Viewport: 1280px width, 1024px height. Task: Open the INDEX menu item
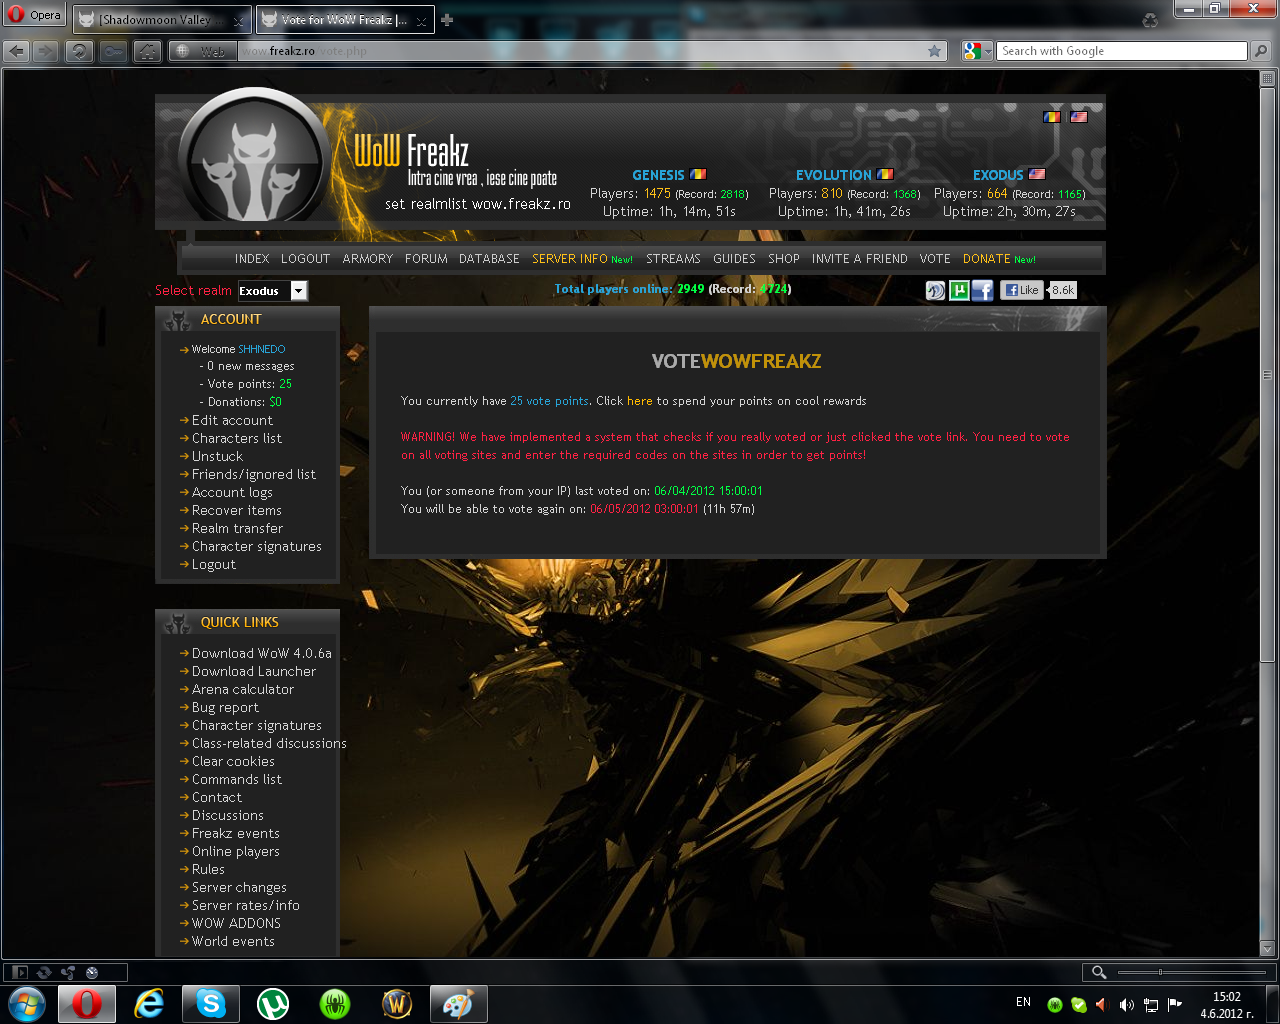pyautogui.click(x=252, y=259)
